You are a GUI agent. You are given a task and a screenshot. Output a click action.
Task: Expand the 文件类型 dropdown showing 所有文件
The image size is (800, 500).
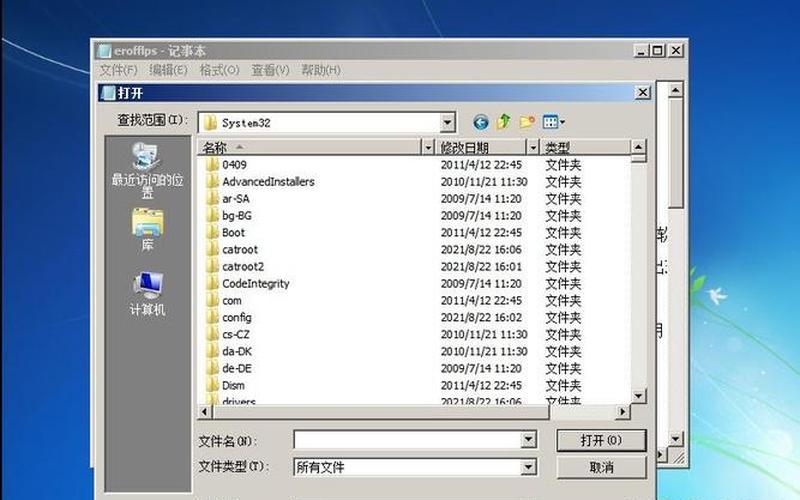529,467
